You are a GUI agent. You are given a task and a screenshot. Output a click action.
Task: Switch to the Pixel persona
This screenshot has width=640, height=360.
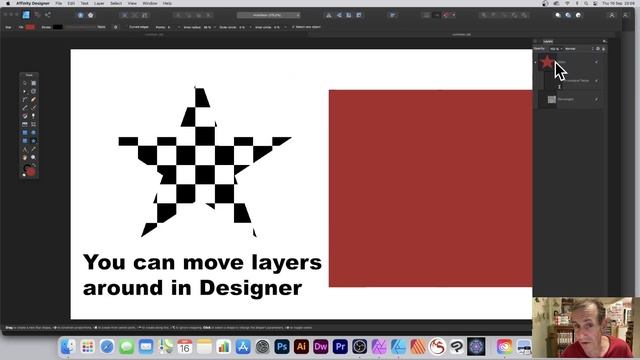click(x=37, y=15)
